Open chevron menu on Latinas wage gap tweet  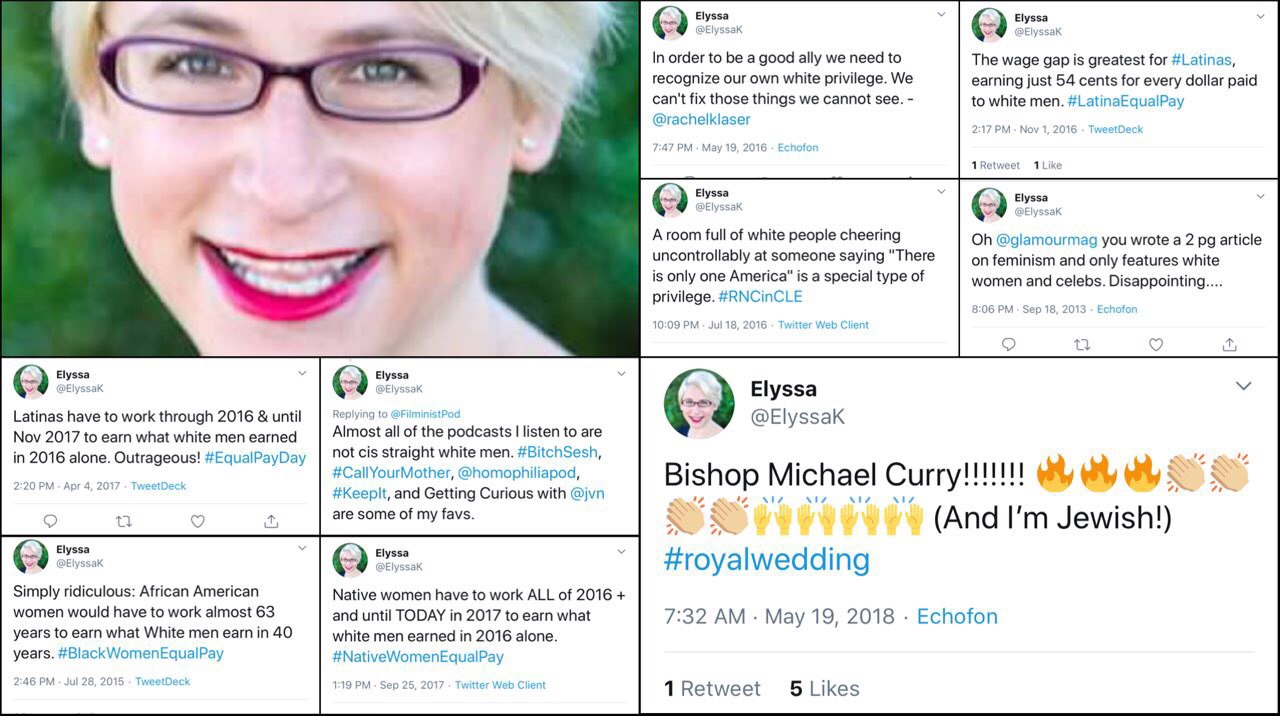pos(1260,14)
